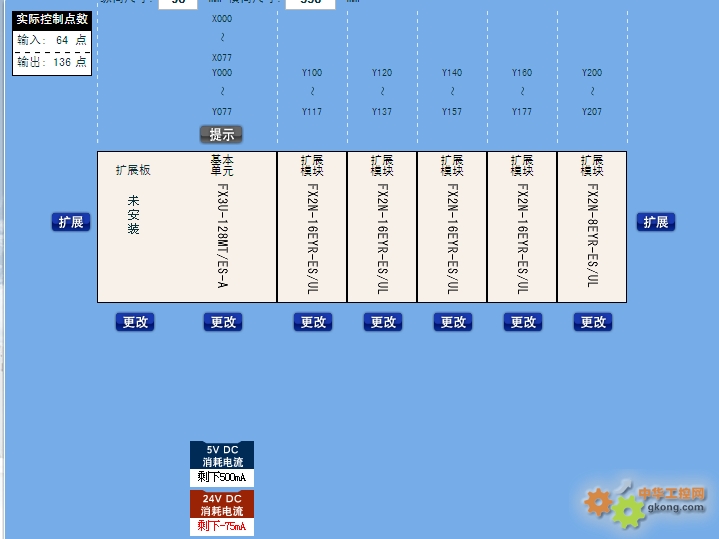Click the Y137 address label
The image size is (719, 539).
[382, 111]
